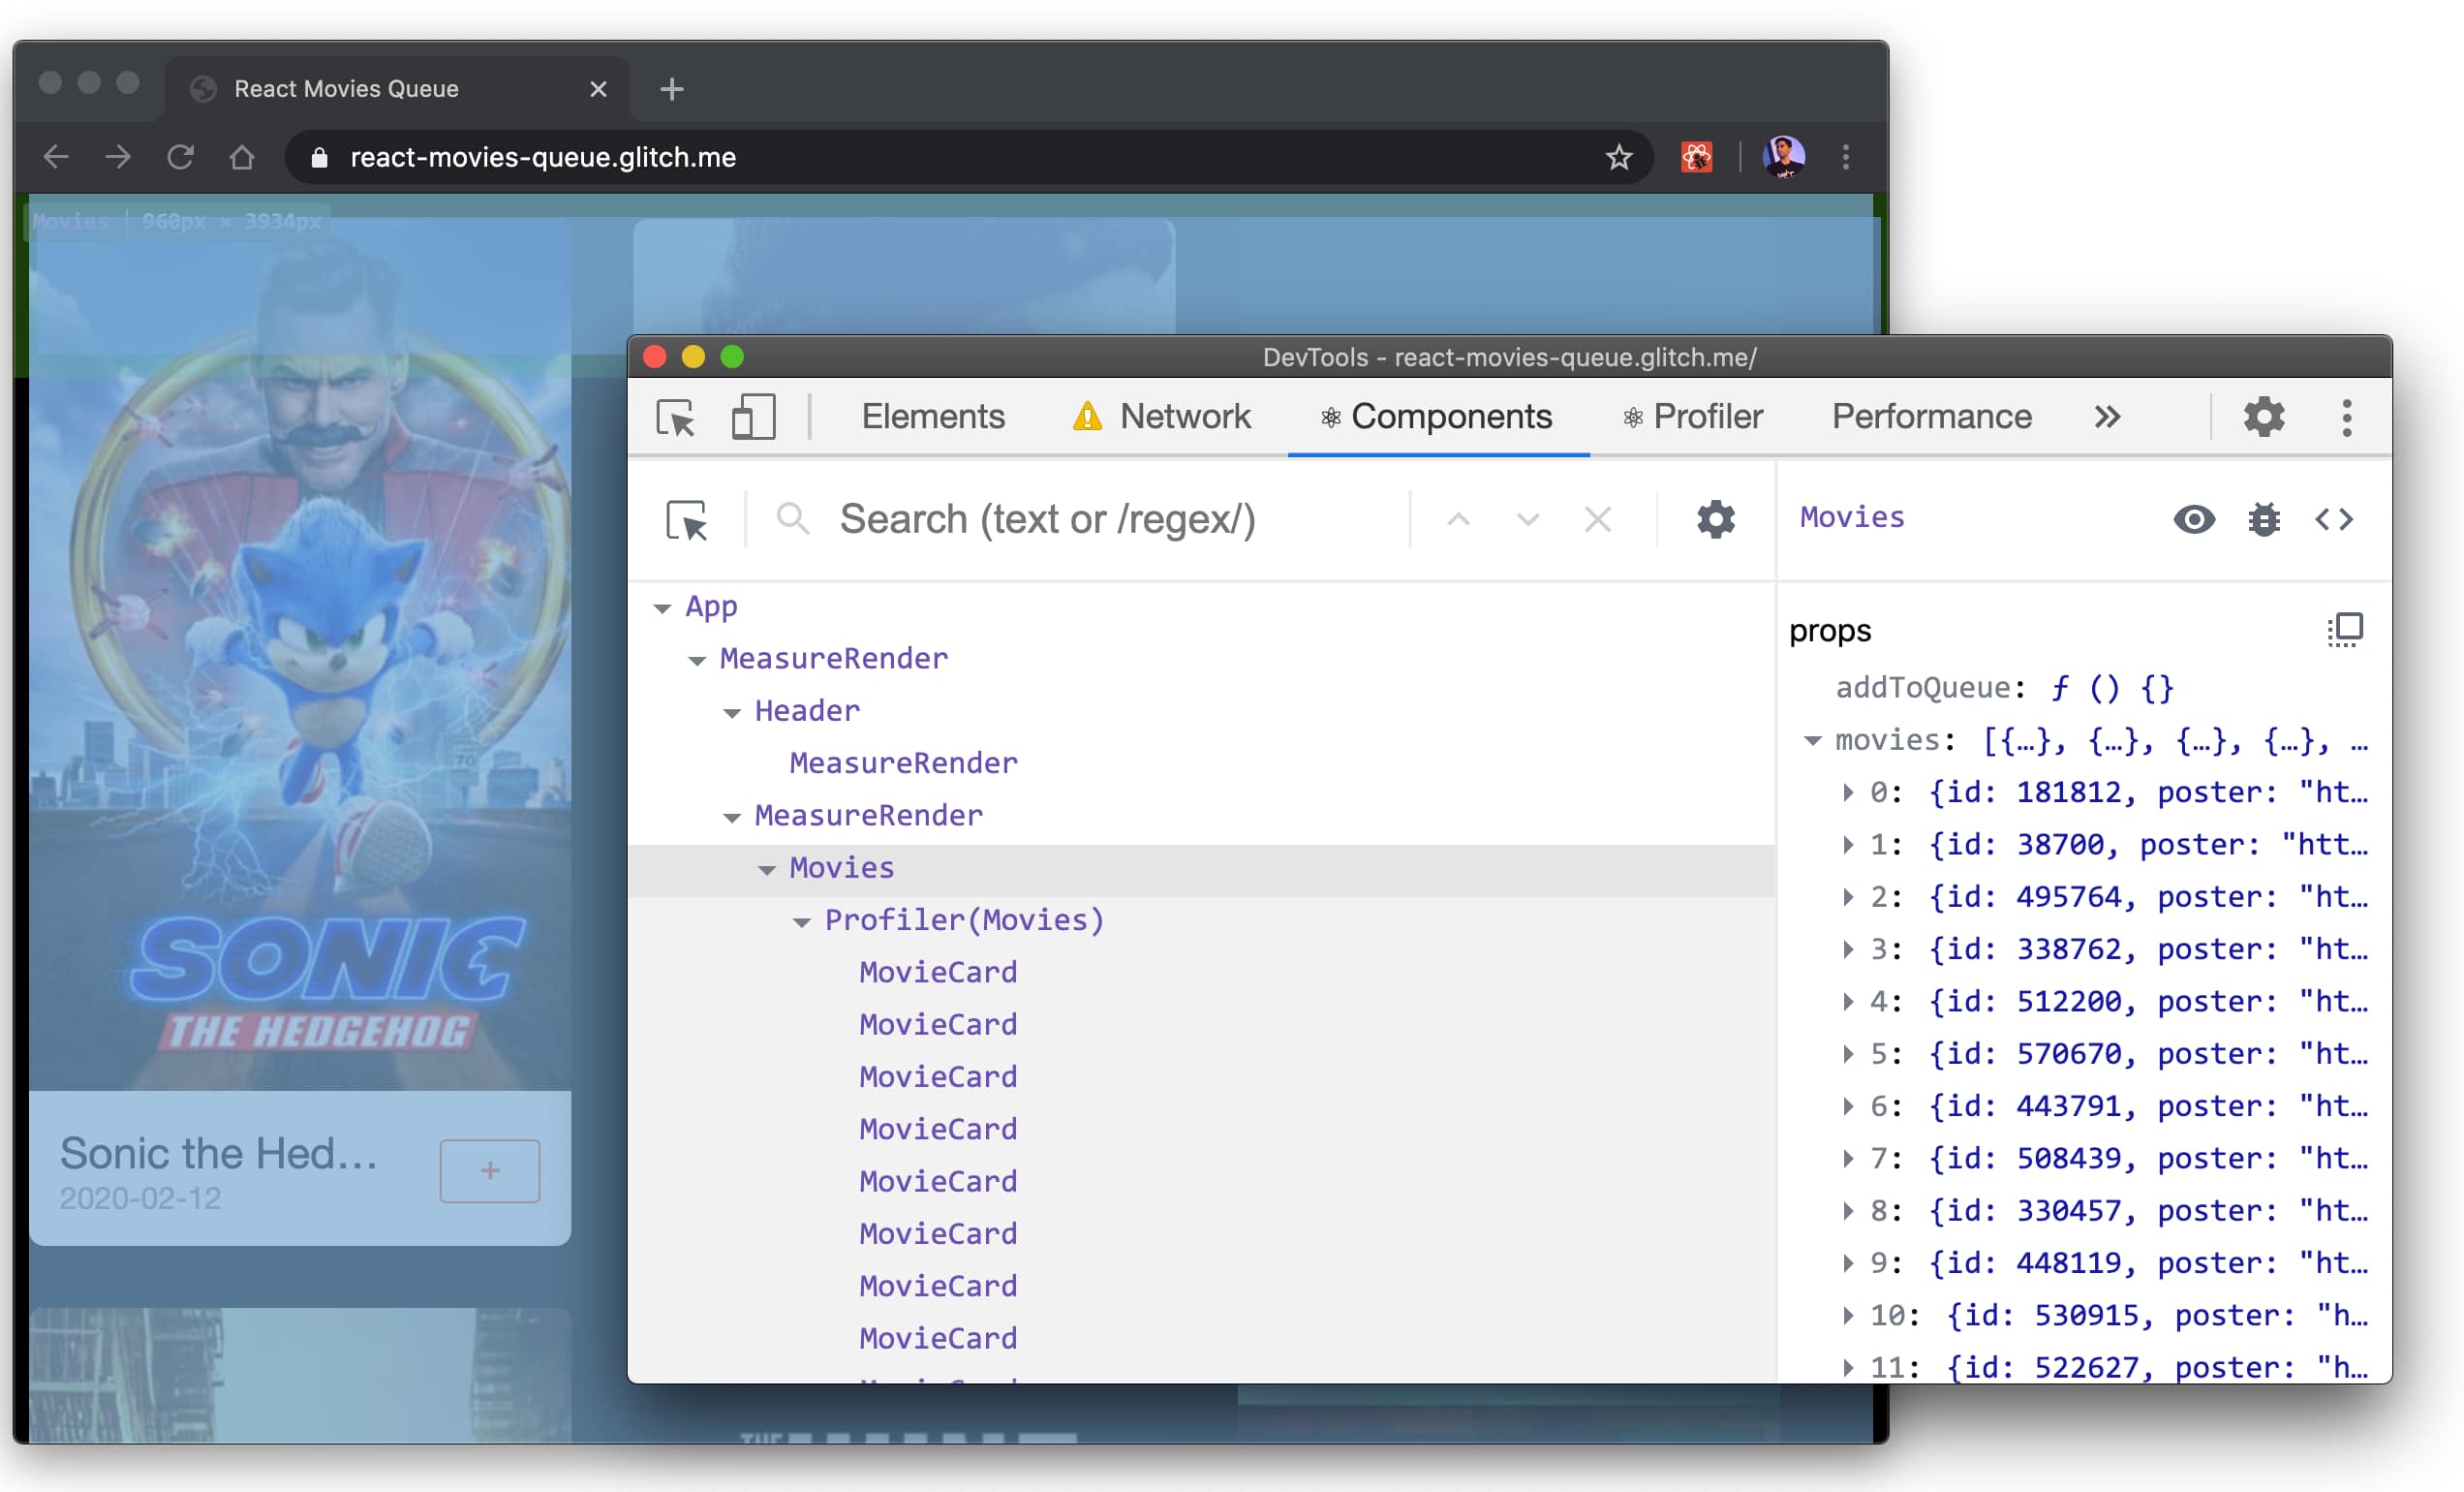View Movies source with angle brackets icon
The width and height of the screenshot is (2464, 1492).
[x=2334, y=519]
